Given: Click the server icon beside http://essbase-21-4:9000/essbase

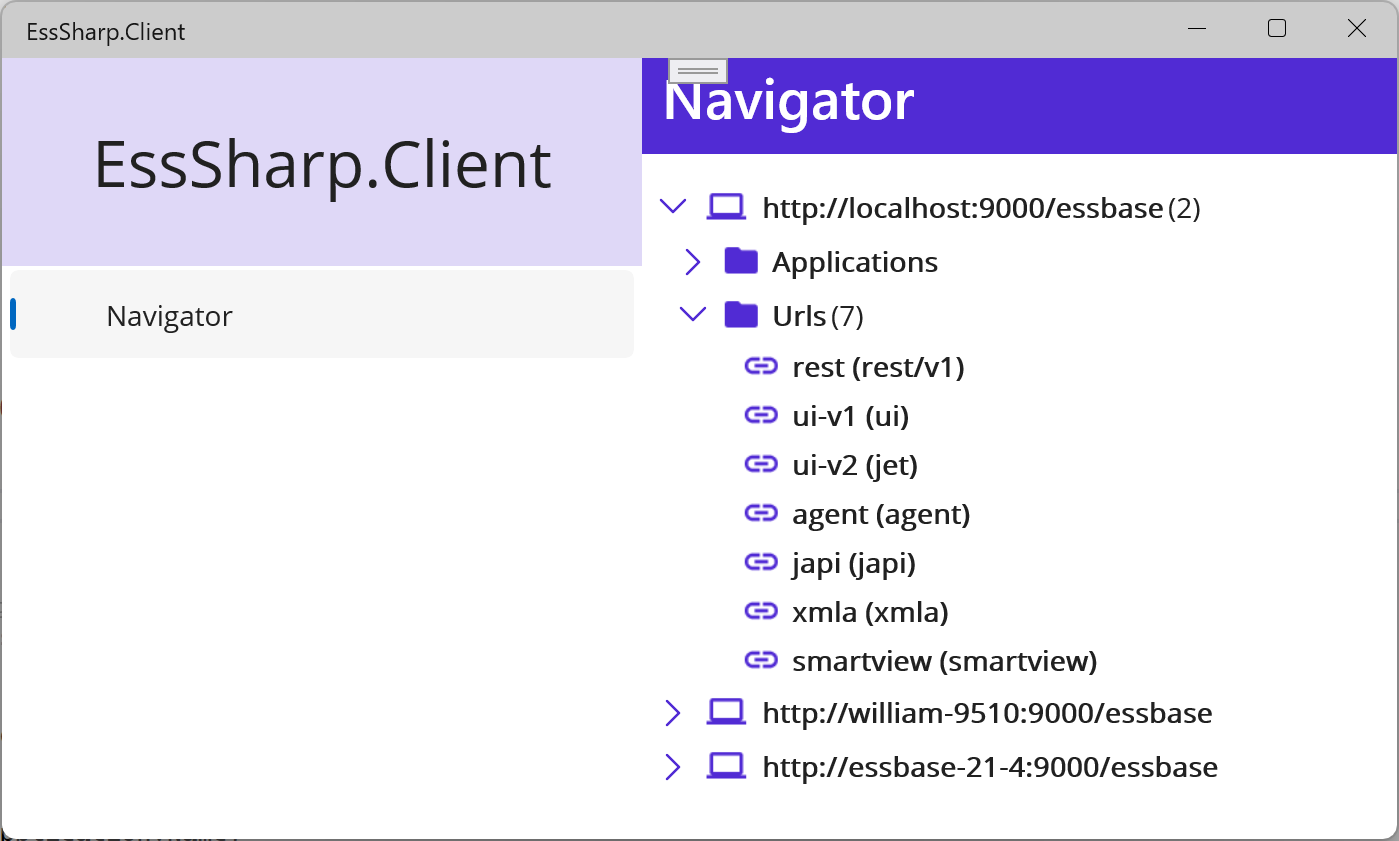Looking at the screenshot, I should 726,765.
